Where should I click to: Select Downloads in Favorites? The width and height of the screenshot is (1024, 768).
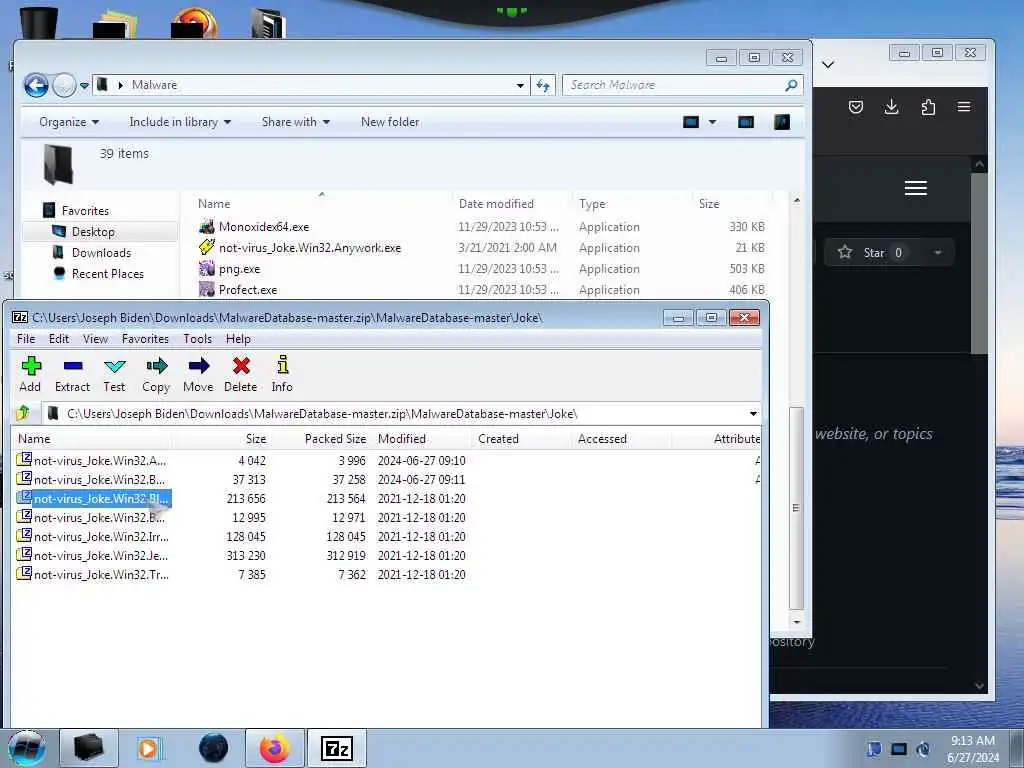pos(101,253)
